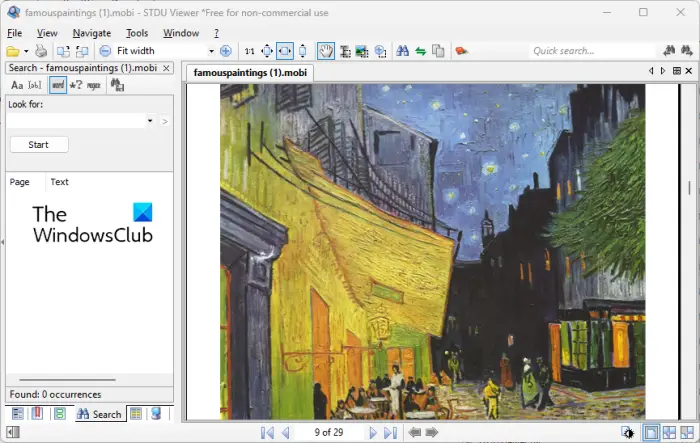Open the Window menu
Screen dimensions: 700x443
(x=181, y=33)
